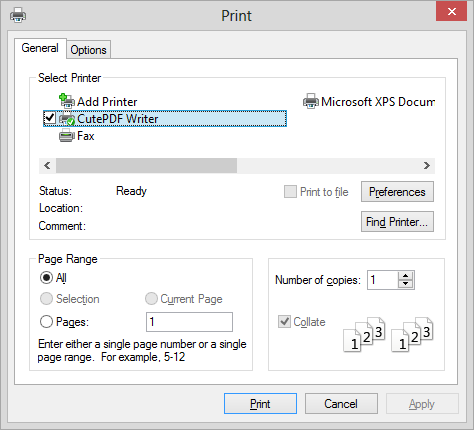Image resolution: width=474 pixels, height=430 pixels.
Task: Click the Print button
Action: pyautogui.click(x=260, y=404)
